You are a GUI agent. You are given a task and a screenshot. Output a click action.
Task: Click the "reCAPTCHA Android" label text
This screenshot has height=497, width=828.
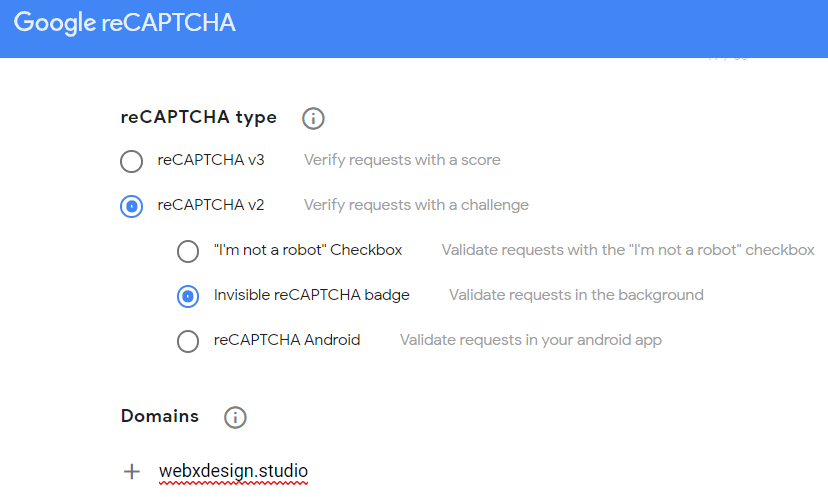(287, 340)
